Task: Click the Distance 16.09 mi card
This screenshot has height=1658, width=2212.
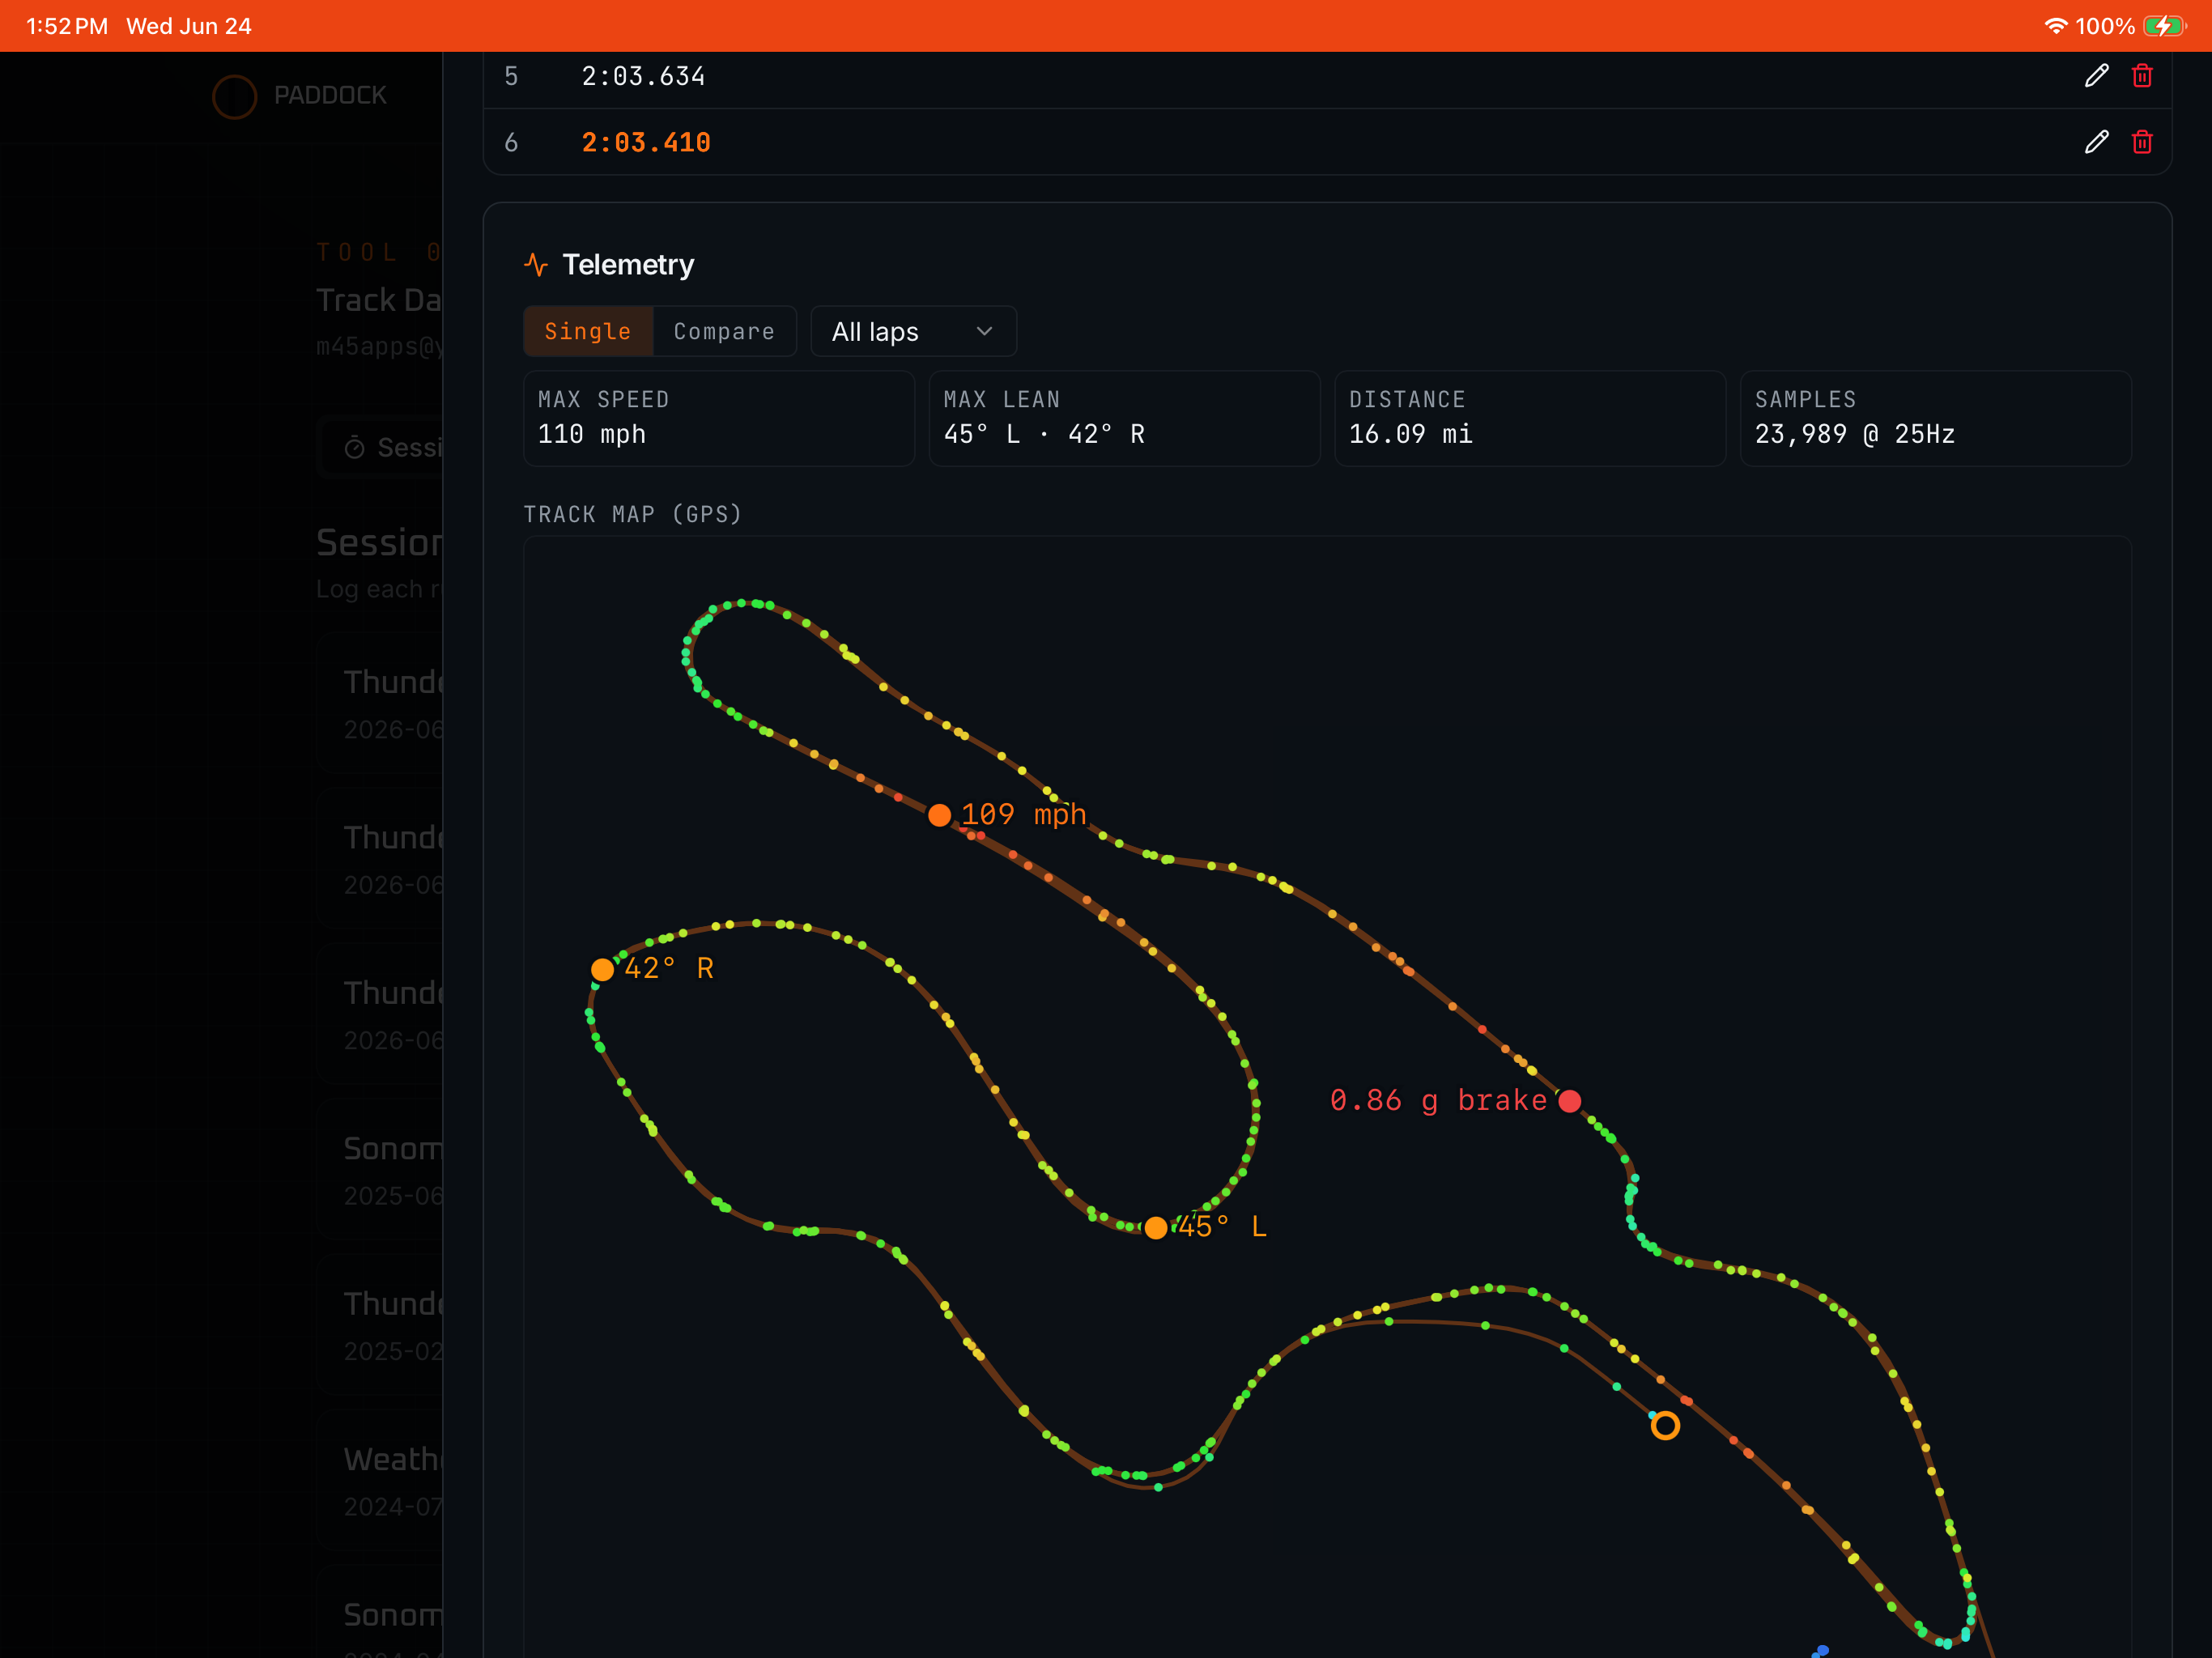Action: pyautogui.click(x=1530, y=418)
